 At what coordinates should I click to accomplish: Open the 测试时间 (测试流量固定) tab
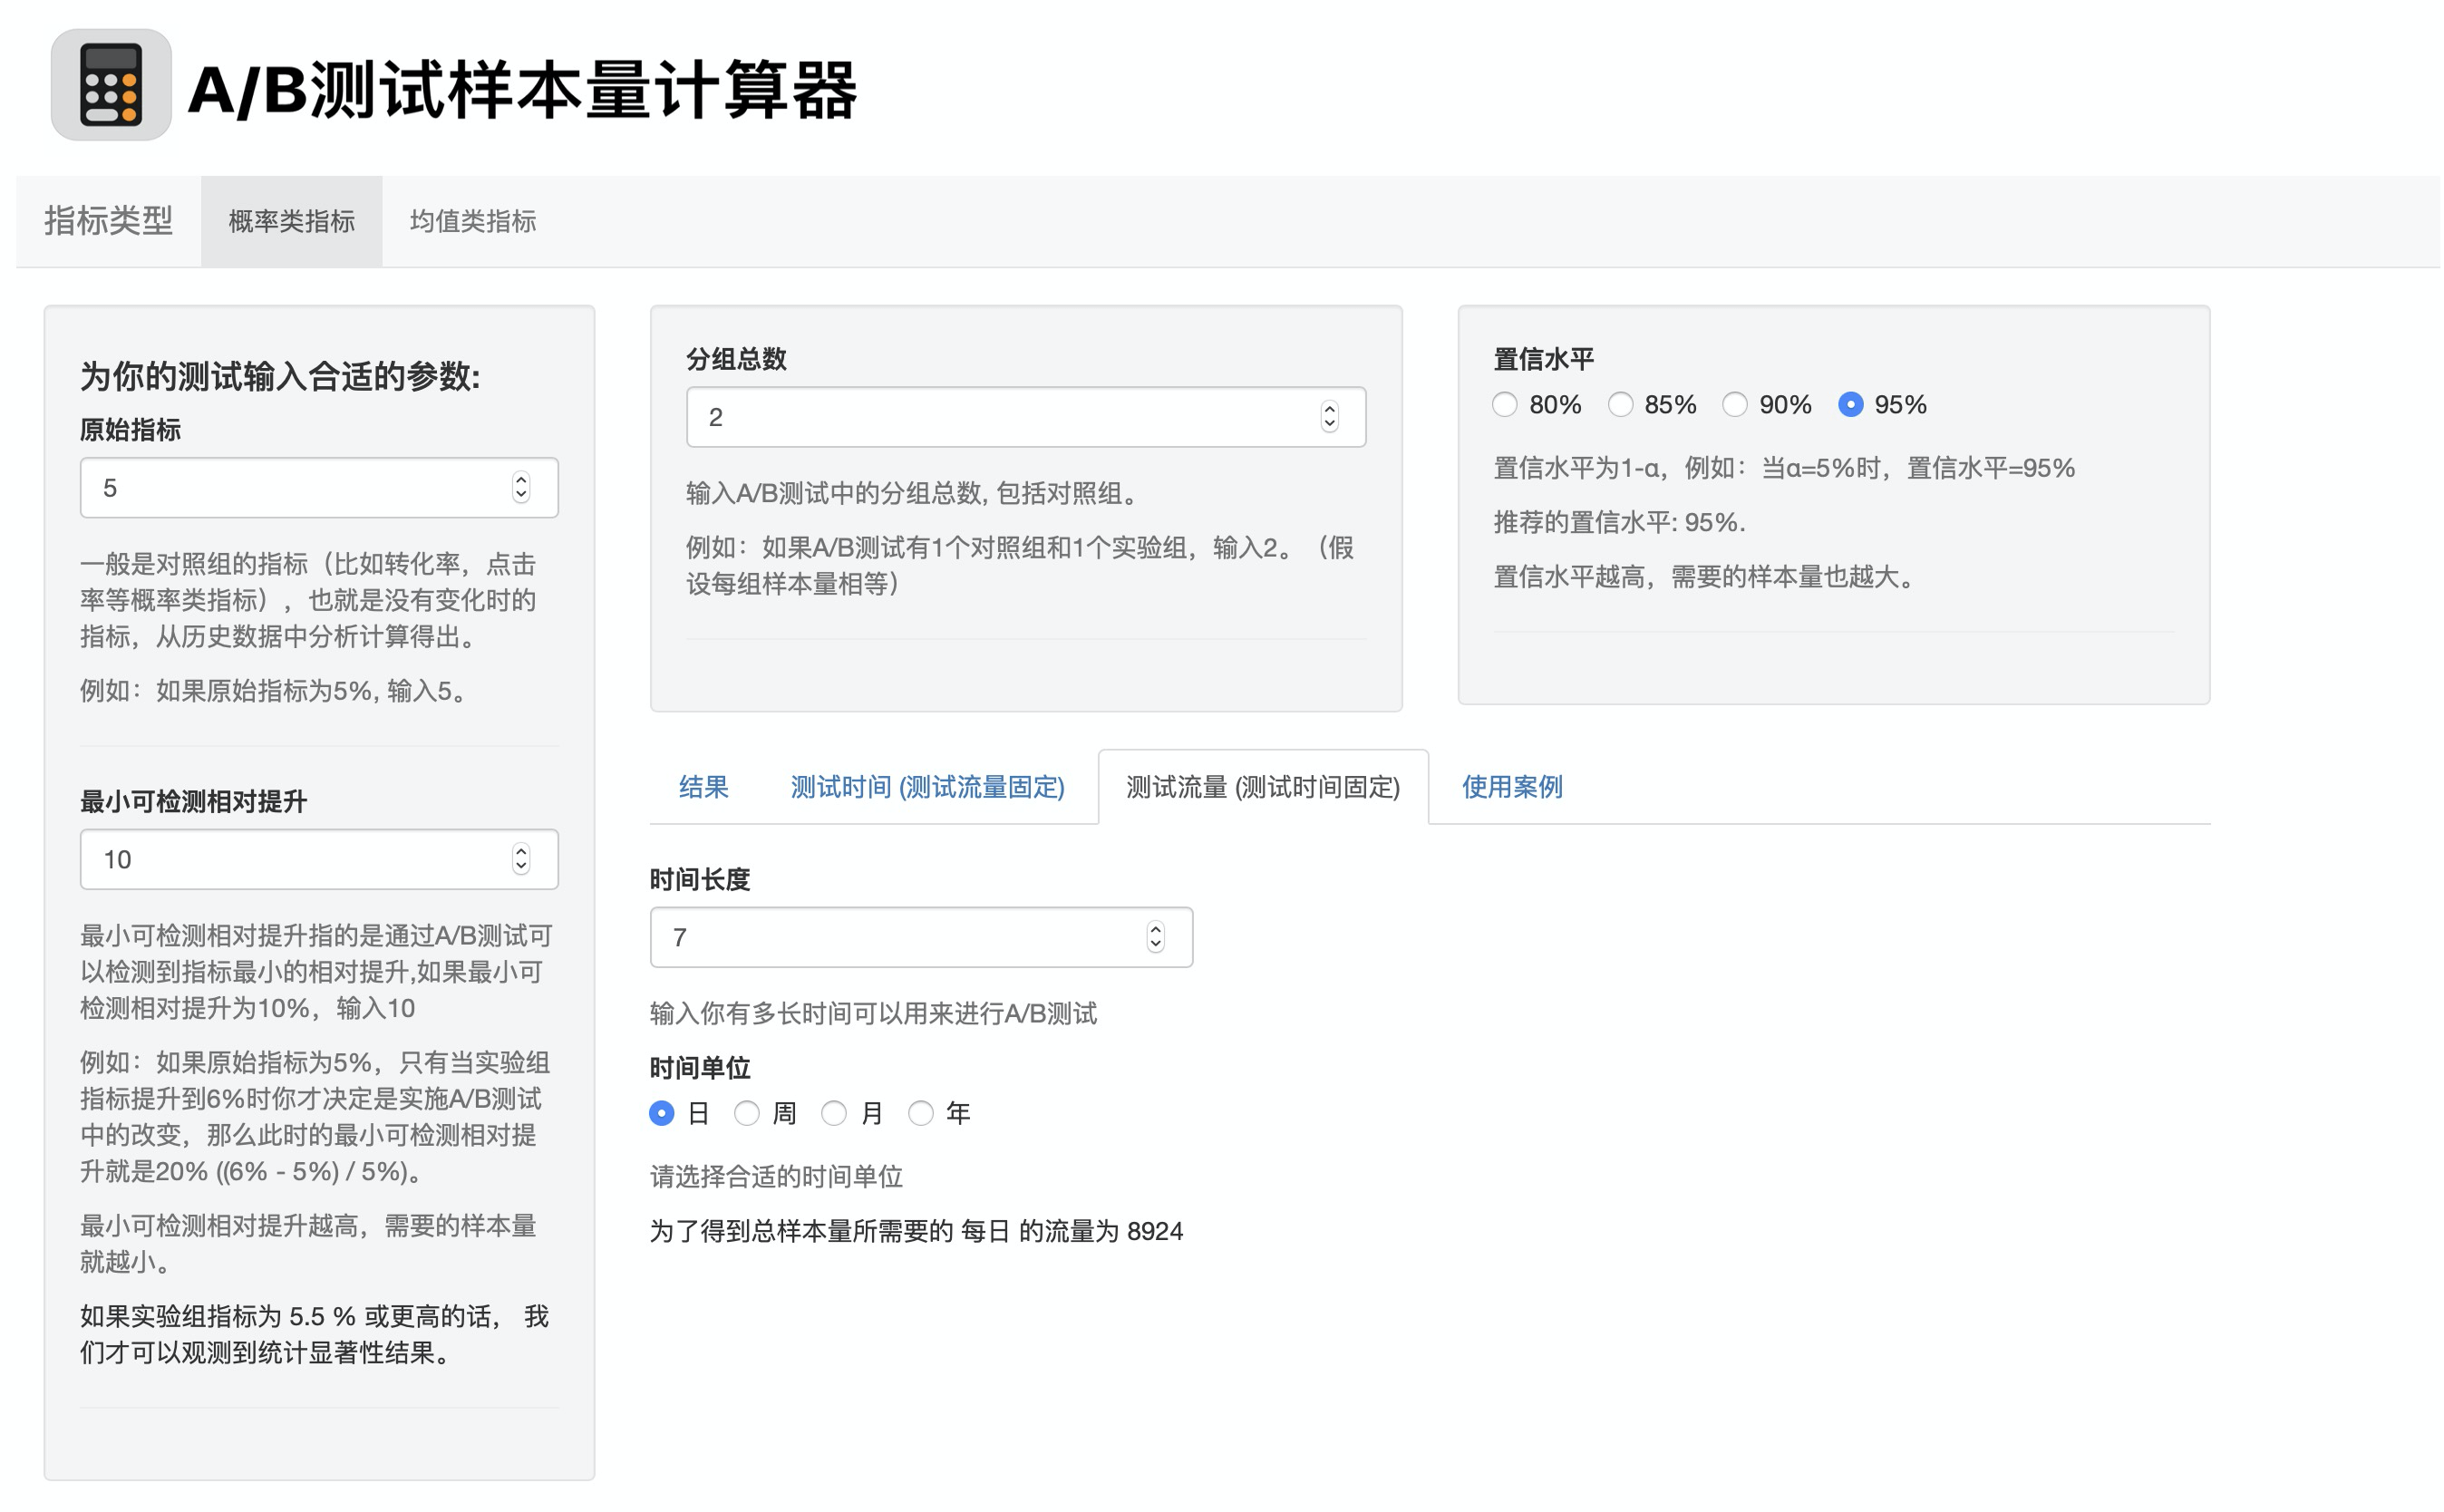click(x=927, y=786)
